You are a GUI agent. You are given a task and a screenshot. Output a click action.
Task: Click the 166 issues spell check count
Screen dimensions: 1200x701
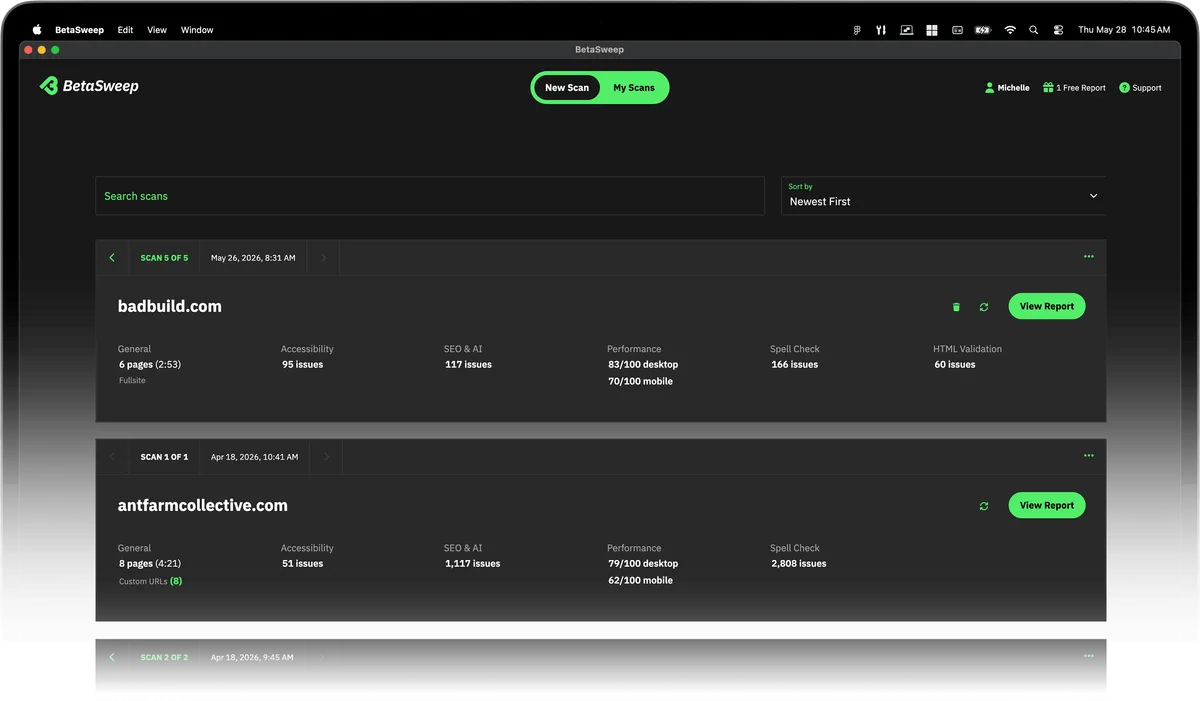(795, 365)
